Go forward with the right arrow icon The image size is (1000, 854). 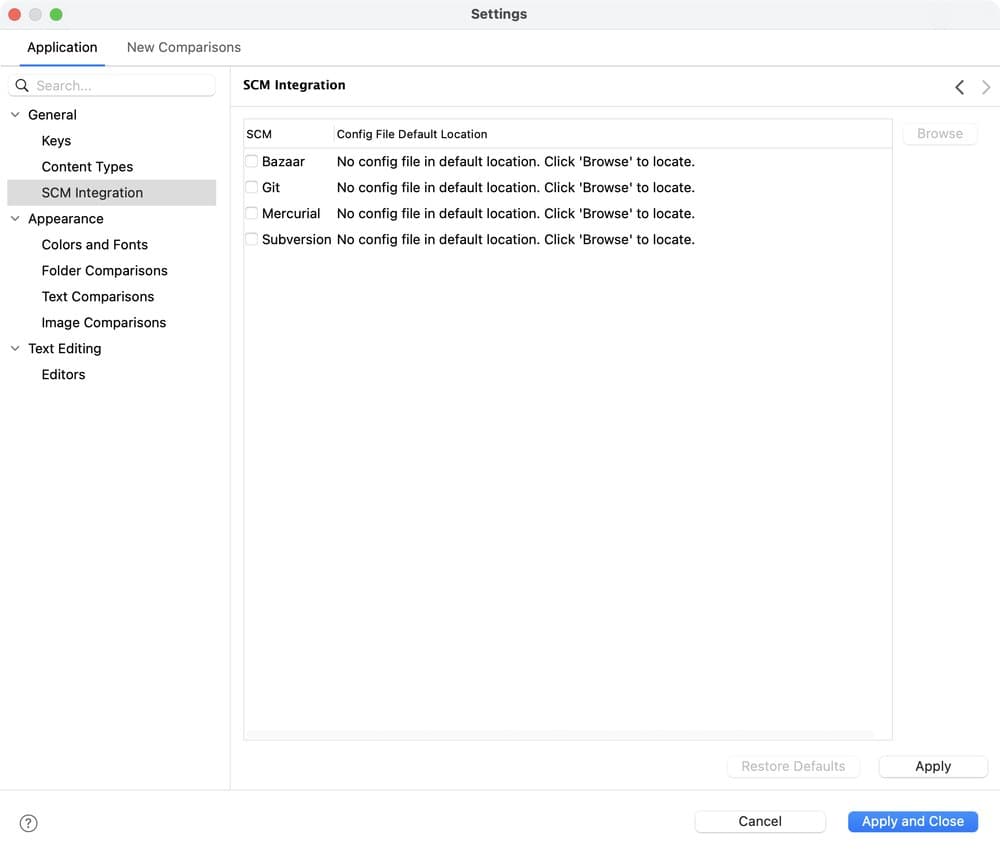[x=986, y=87]
